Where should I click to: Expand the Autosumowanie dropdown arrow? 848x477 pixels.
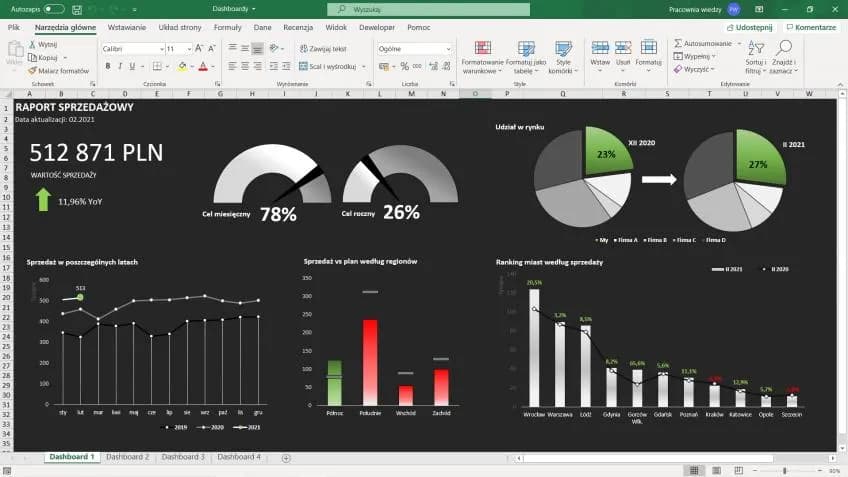tap(738, 44)
